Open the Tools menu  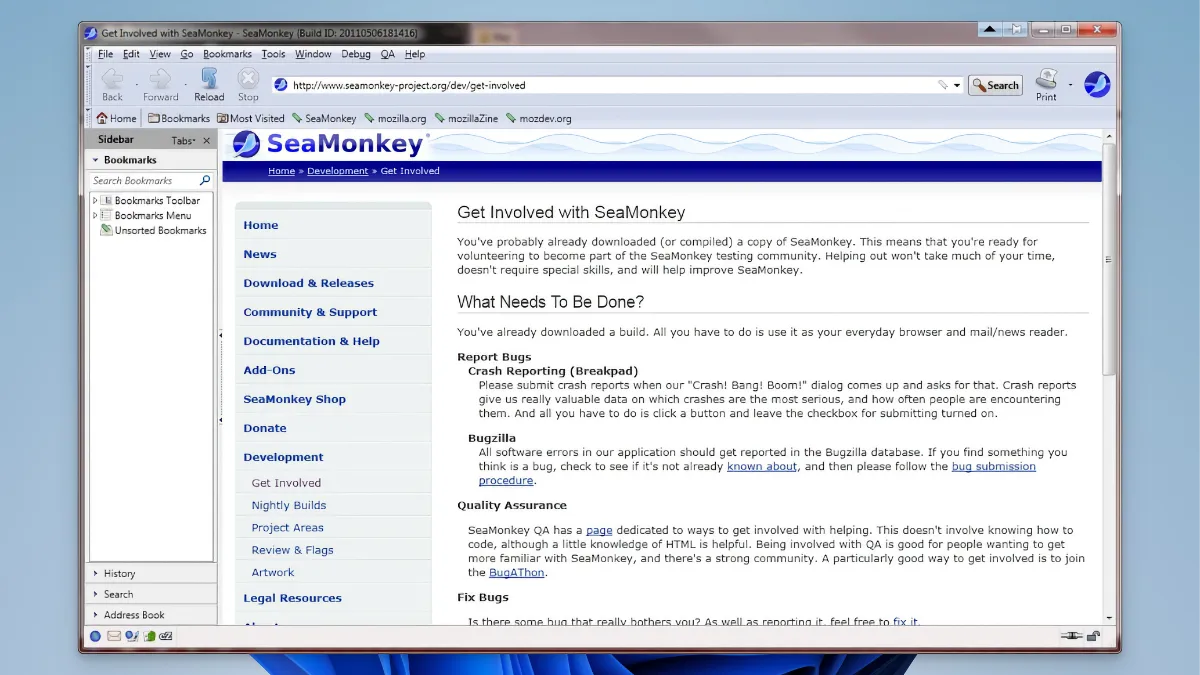[x=273, y=54]
